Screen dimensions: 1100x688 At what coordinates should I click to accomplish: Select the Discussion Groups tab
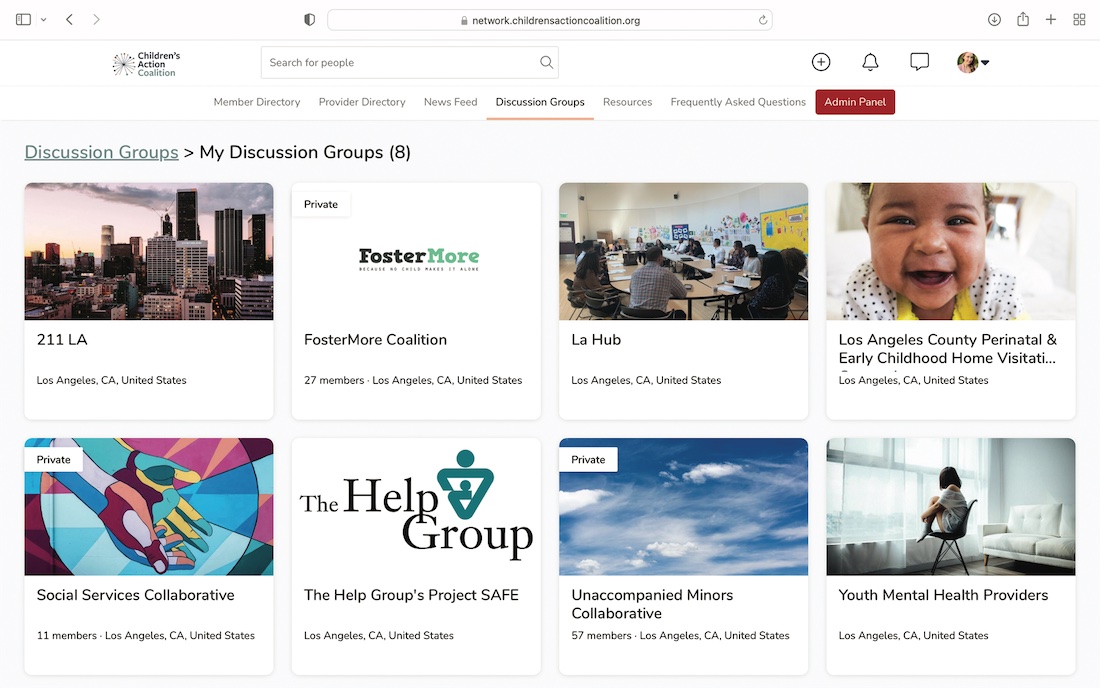(x=540, y=102)
